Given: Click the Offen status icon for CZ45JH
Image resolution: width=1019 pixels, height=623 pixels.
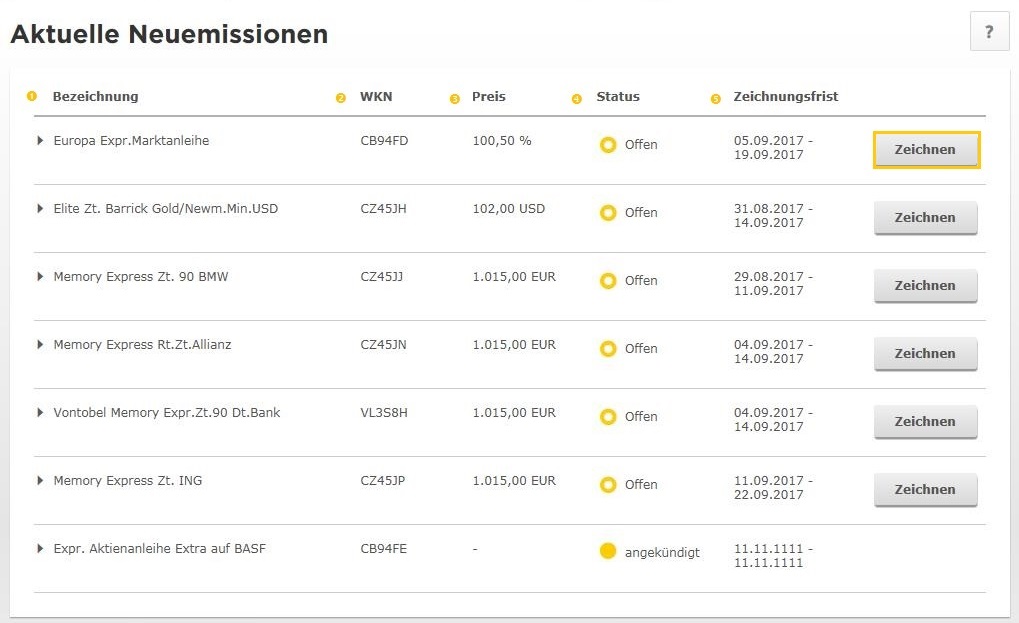Looking at the screenshot, I should tap(608, 212).
